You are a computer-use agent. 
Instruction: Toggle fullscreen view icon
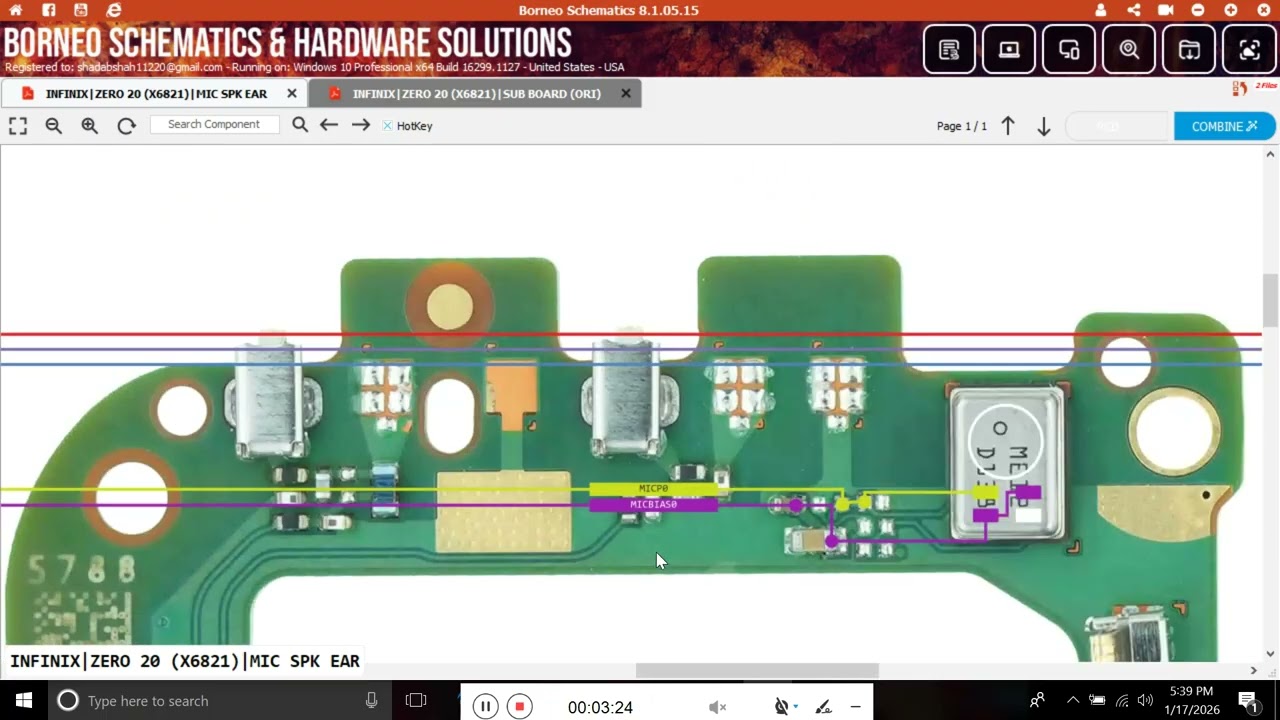pyautogui.click(x=18, y=126)
